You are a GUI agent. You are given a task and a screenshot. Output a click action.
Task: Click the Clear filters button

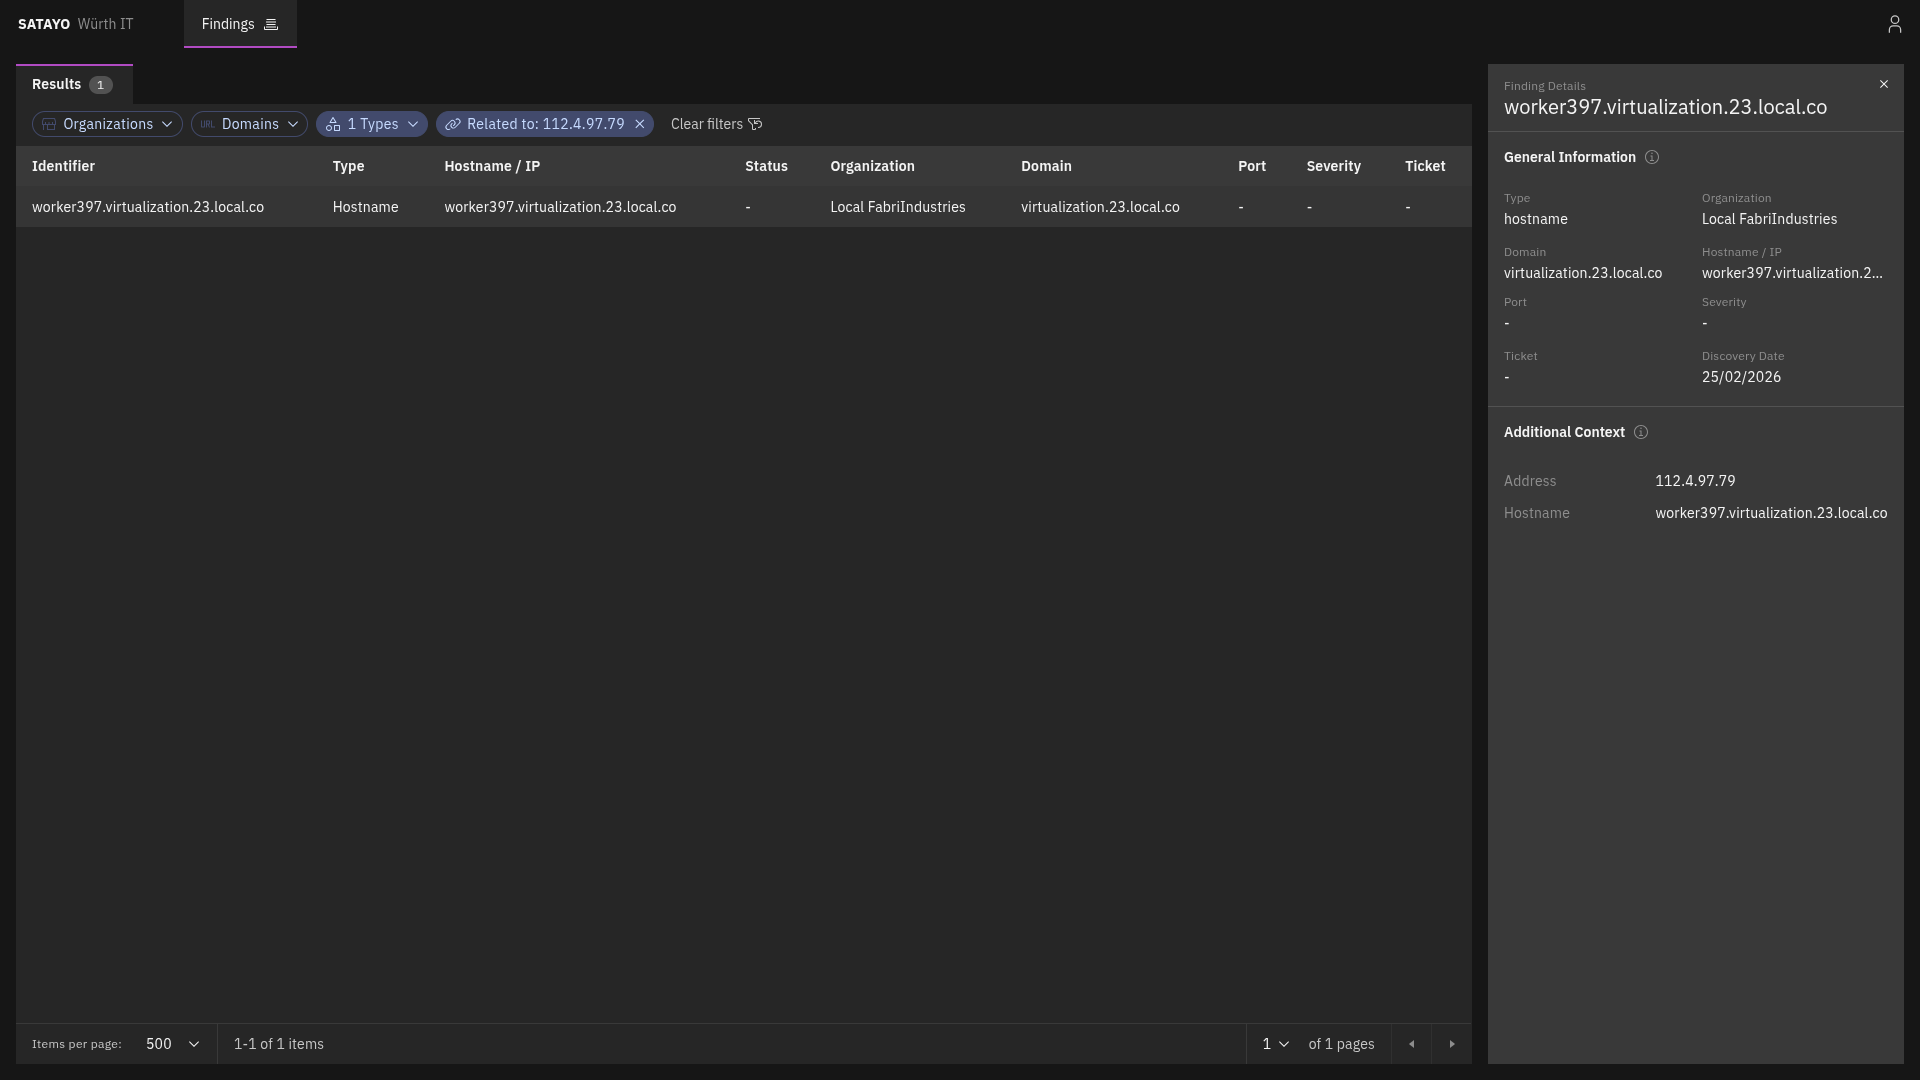click(706, 124)
